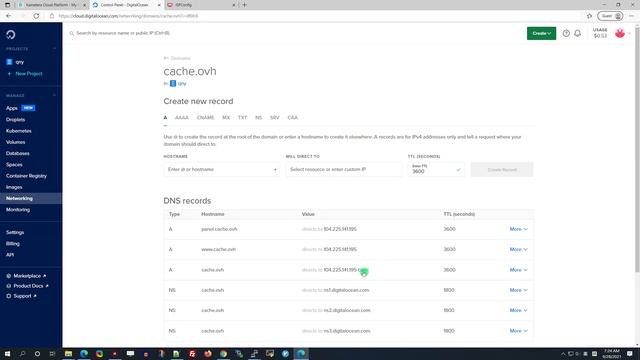This screenshot has height=360, width=640.
Task: Switch to the CAA record tab
Action: click(292, 118)
